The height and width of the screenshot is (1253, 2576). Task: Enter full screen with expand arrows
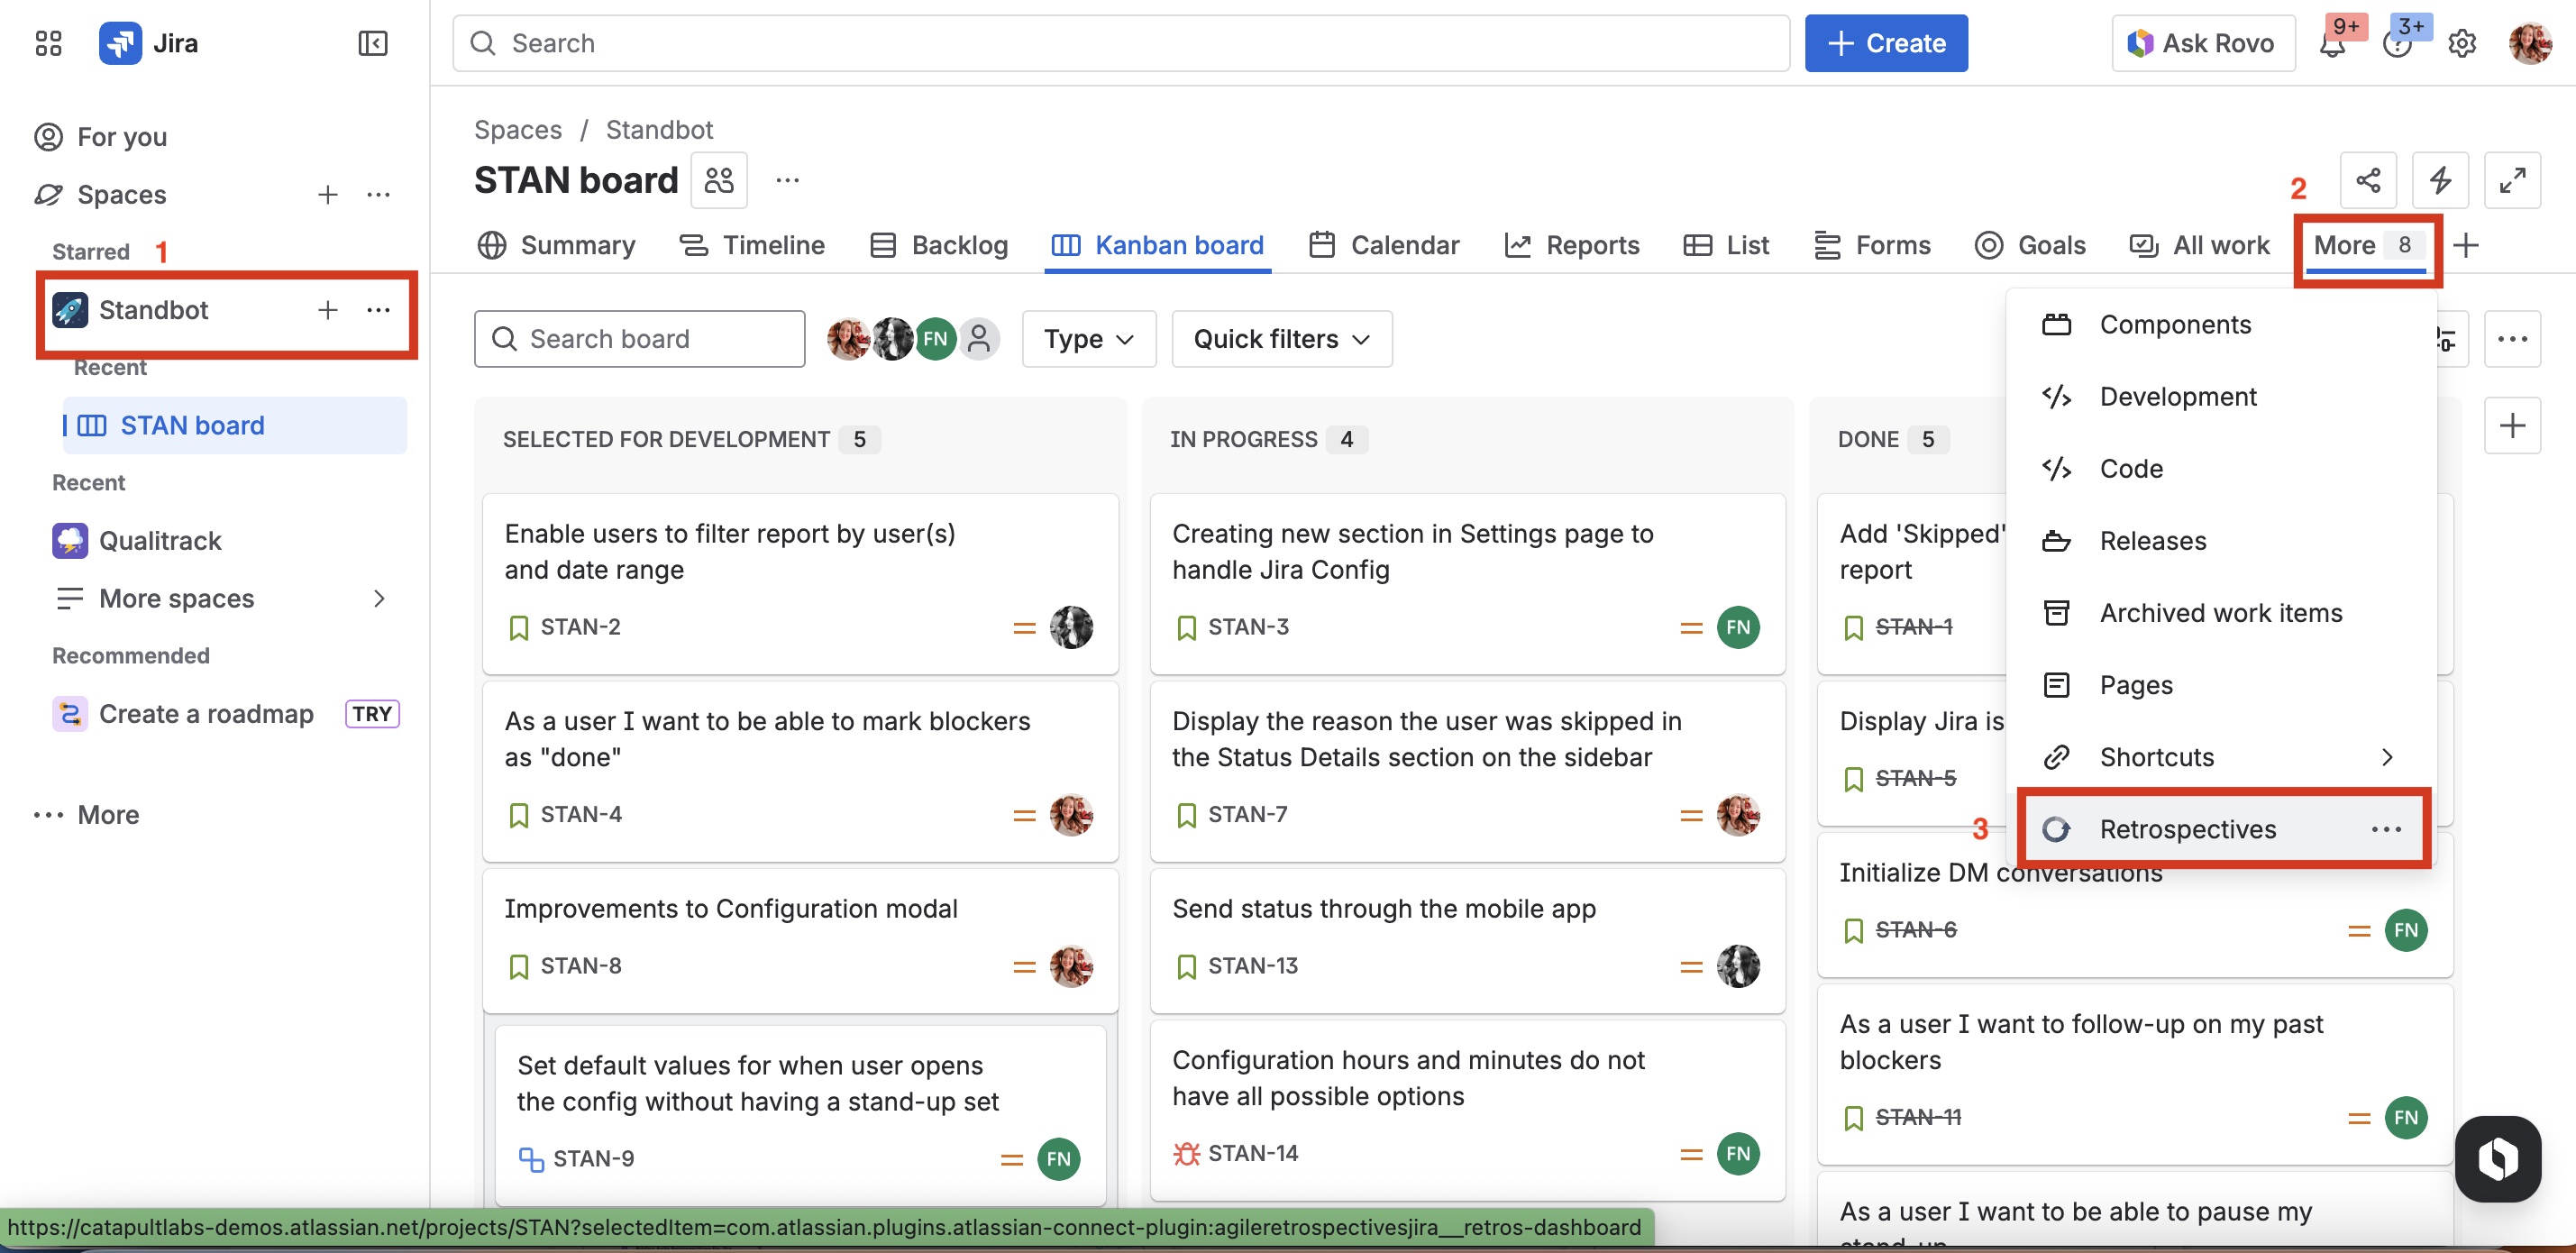(2512, 180)
